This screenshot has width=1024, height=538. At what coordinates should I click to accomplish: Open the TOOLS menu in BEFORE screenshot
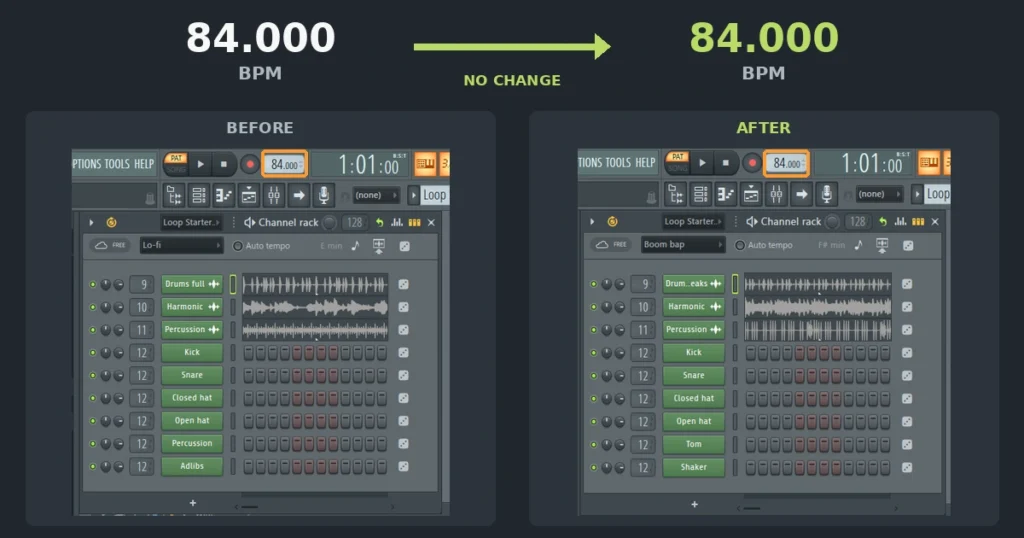click(116, 164)
